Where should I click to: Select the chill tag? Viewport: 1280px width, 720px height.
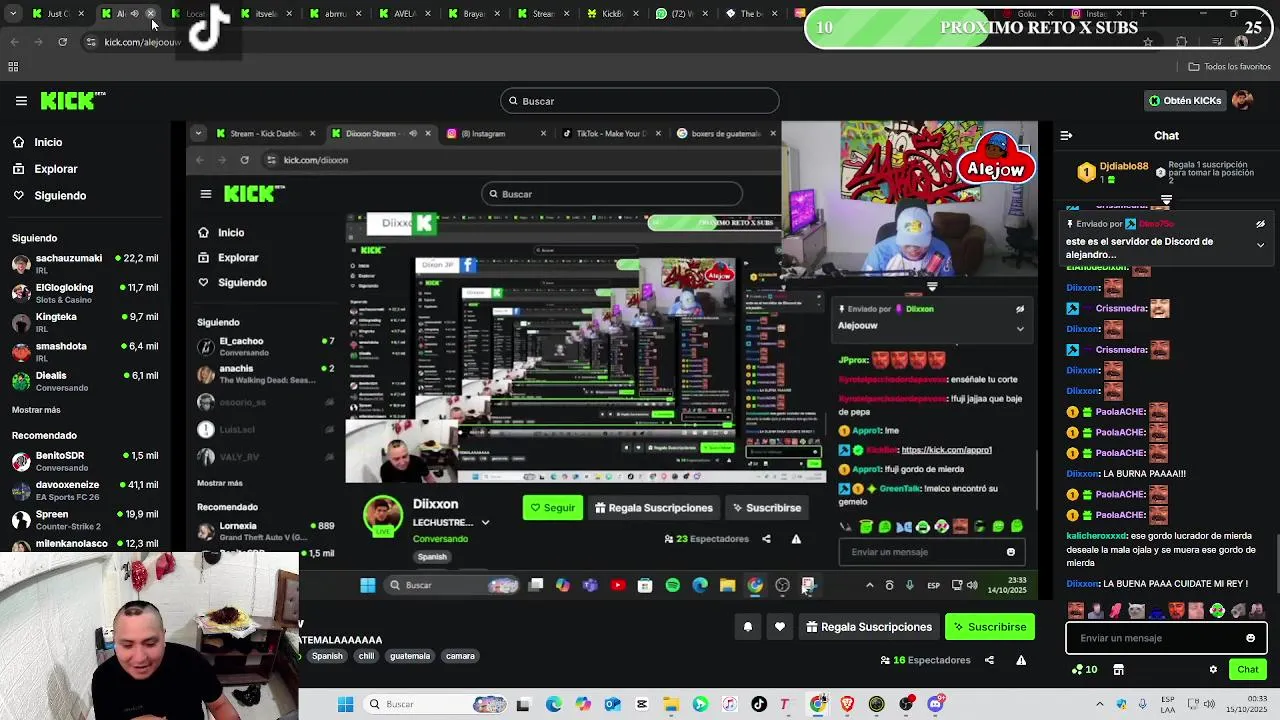pyautogui.click(x=366, y=656)
